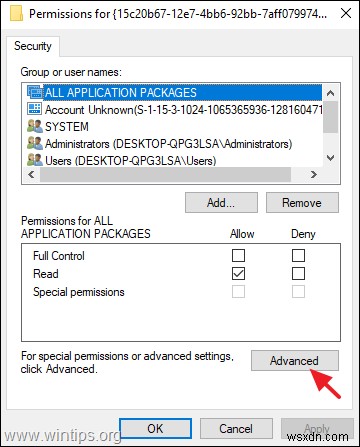Click the Account Unknown entry icon
Image resolution: width=360 pixels, height=447 pixels.
[x=35, y=109]
